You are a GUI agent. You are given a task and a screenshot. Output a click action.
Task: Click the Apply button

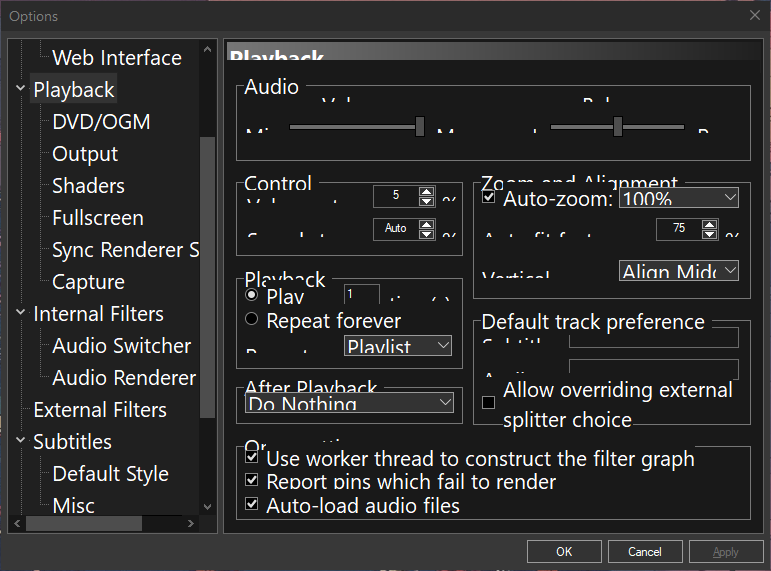726,551
